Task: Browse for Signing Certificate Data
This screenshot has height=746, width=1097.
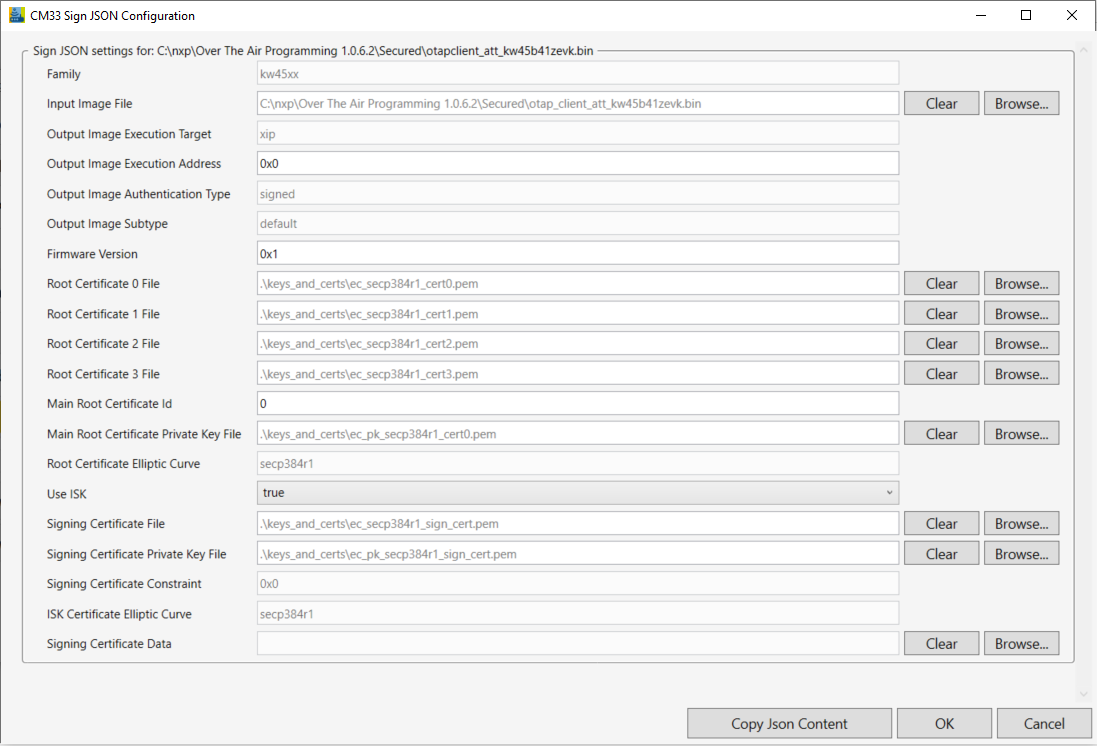Action: [x=1020, y=643]
